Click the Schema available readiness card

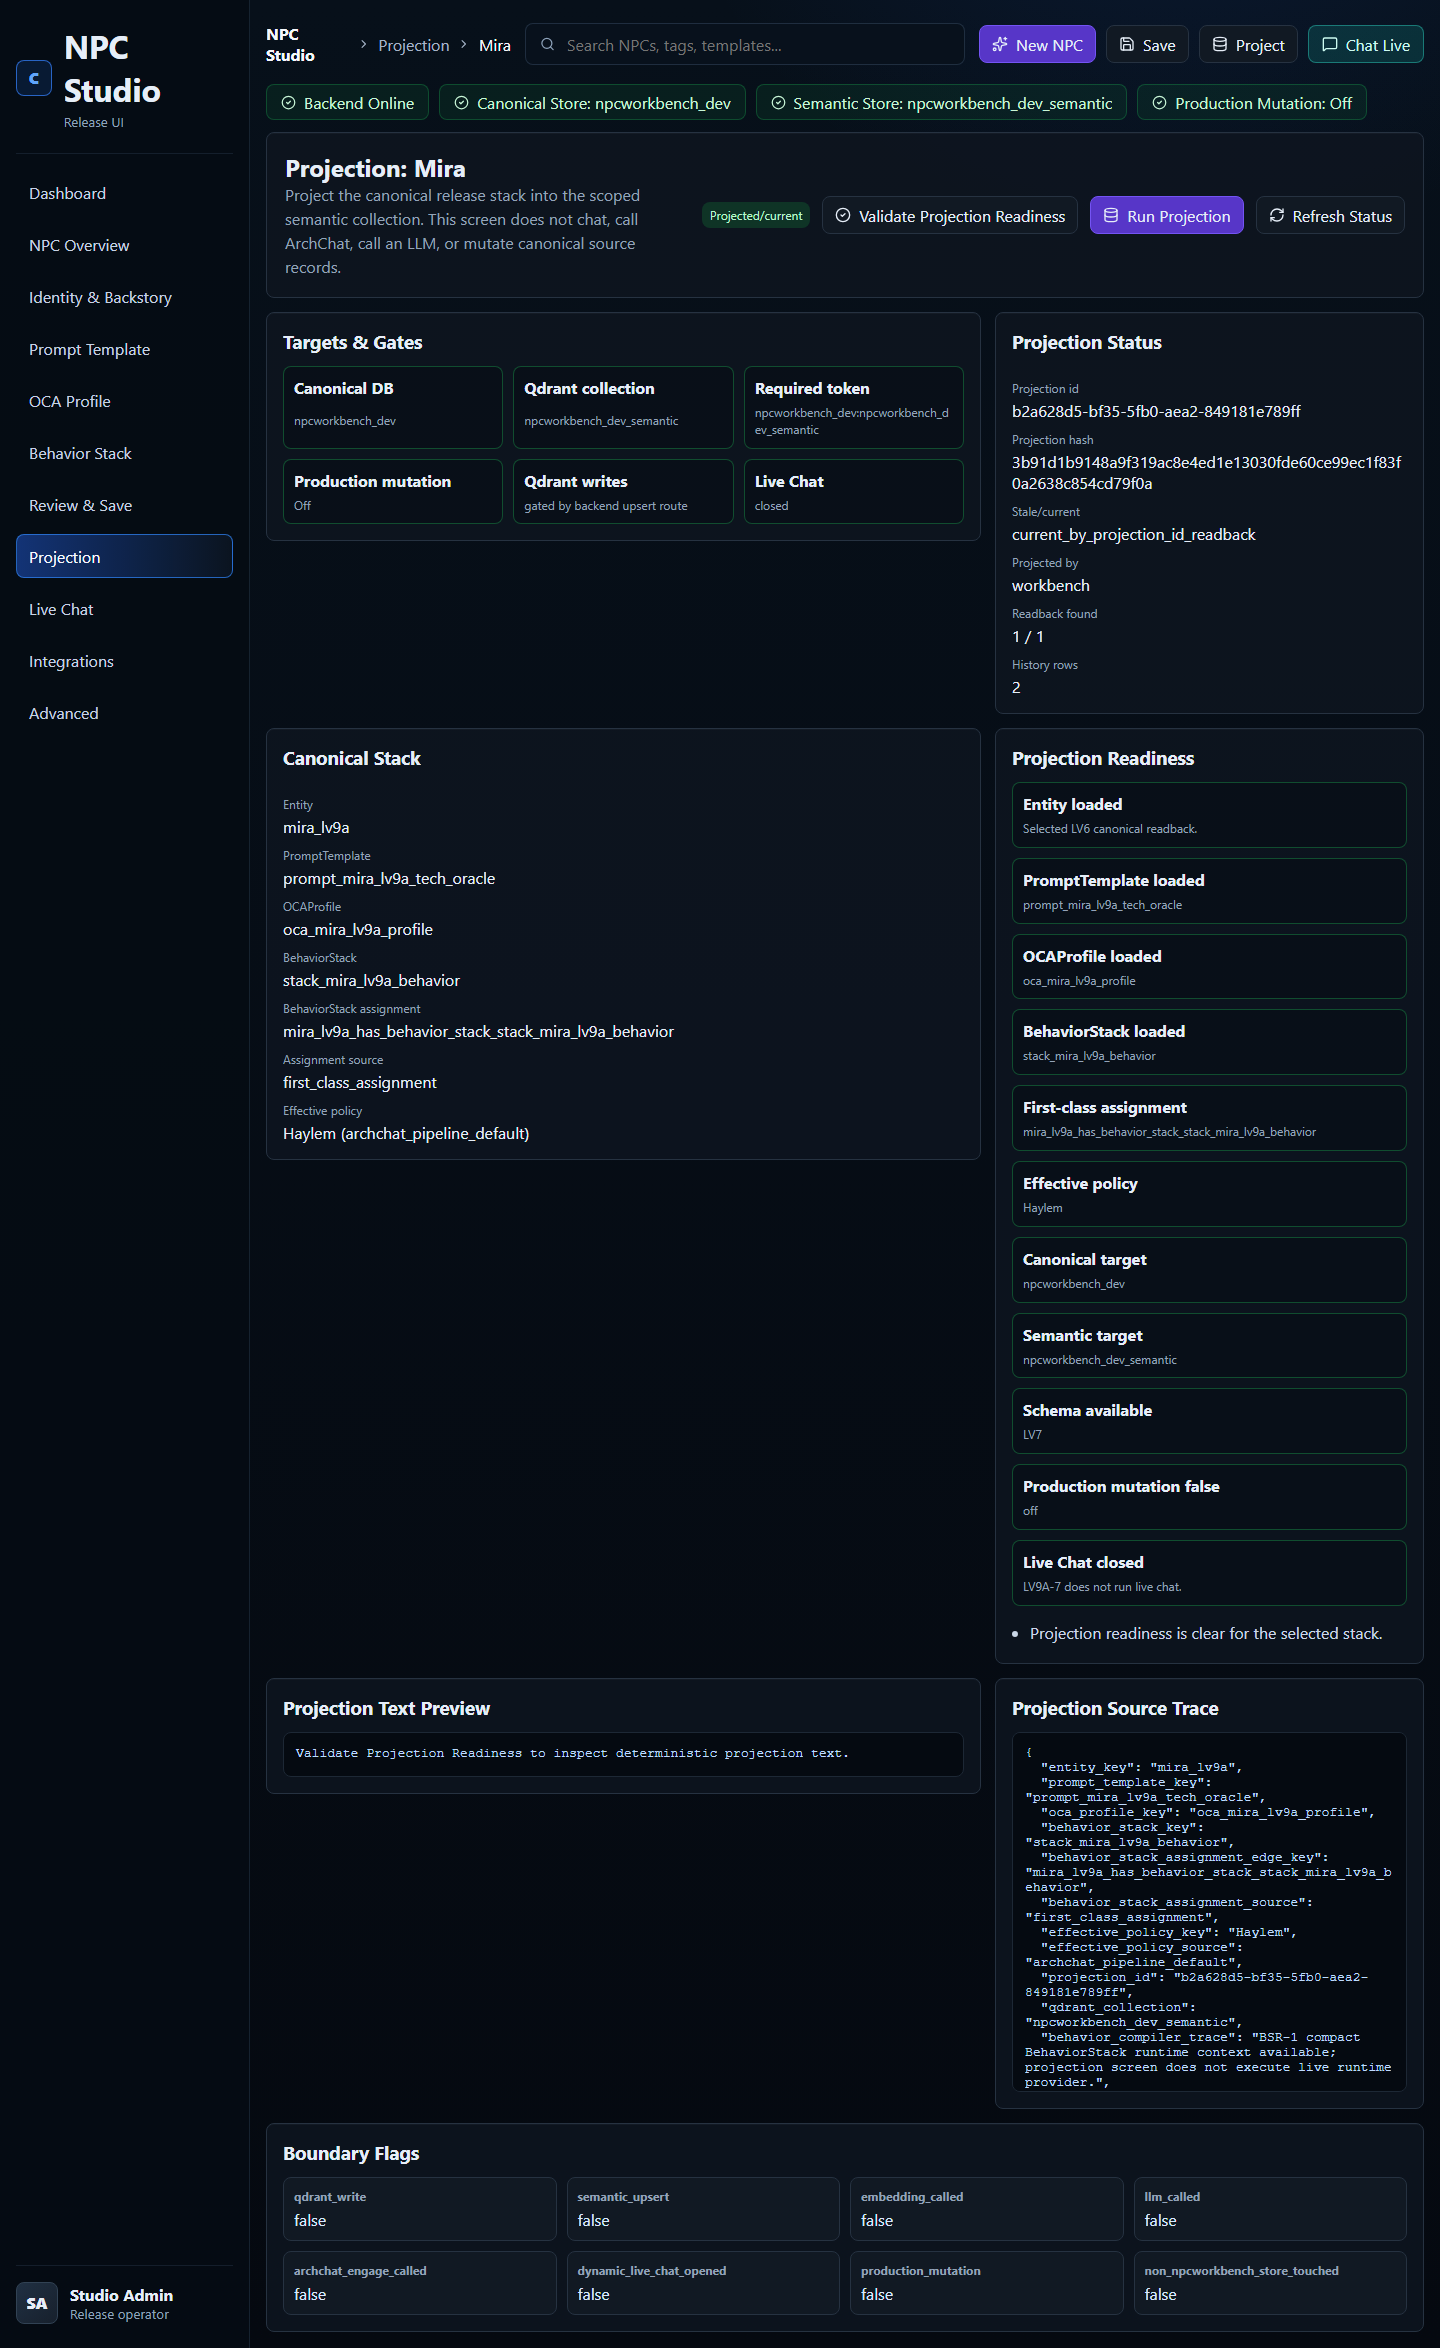1209,1421
